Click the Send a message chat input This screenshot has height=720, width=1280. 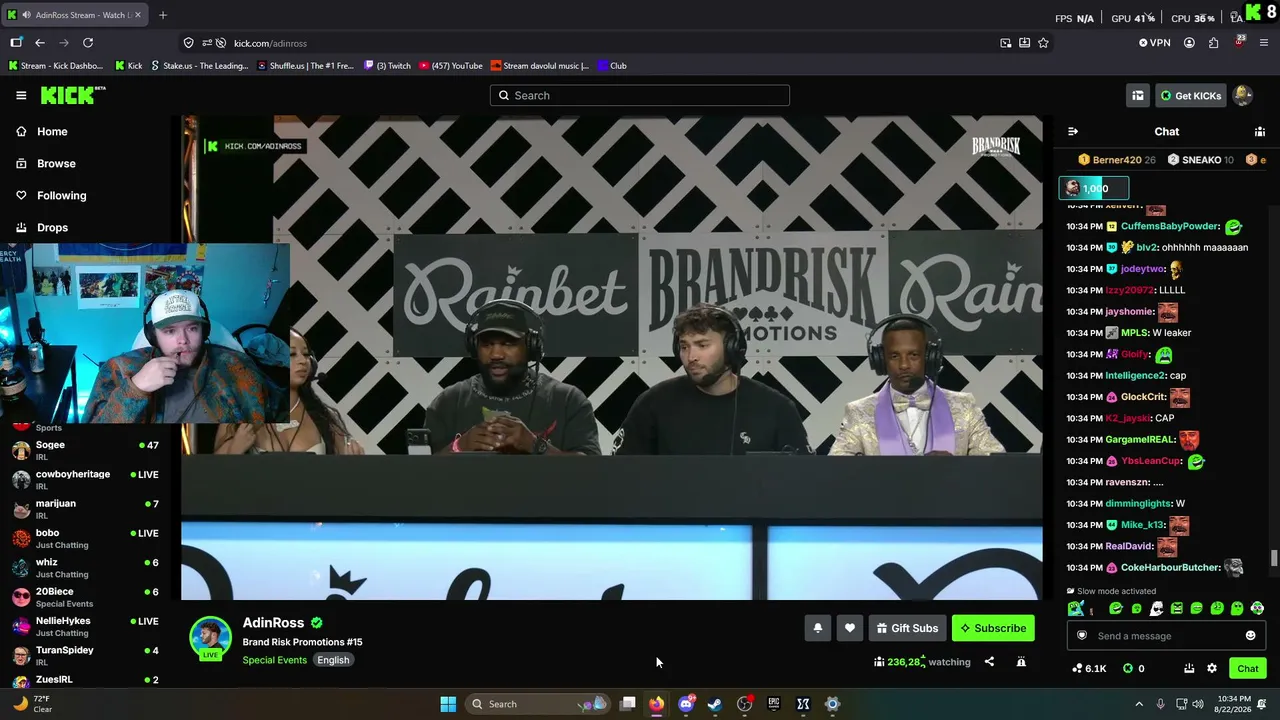click(1166, 636)
